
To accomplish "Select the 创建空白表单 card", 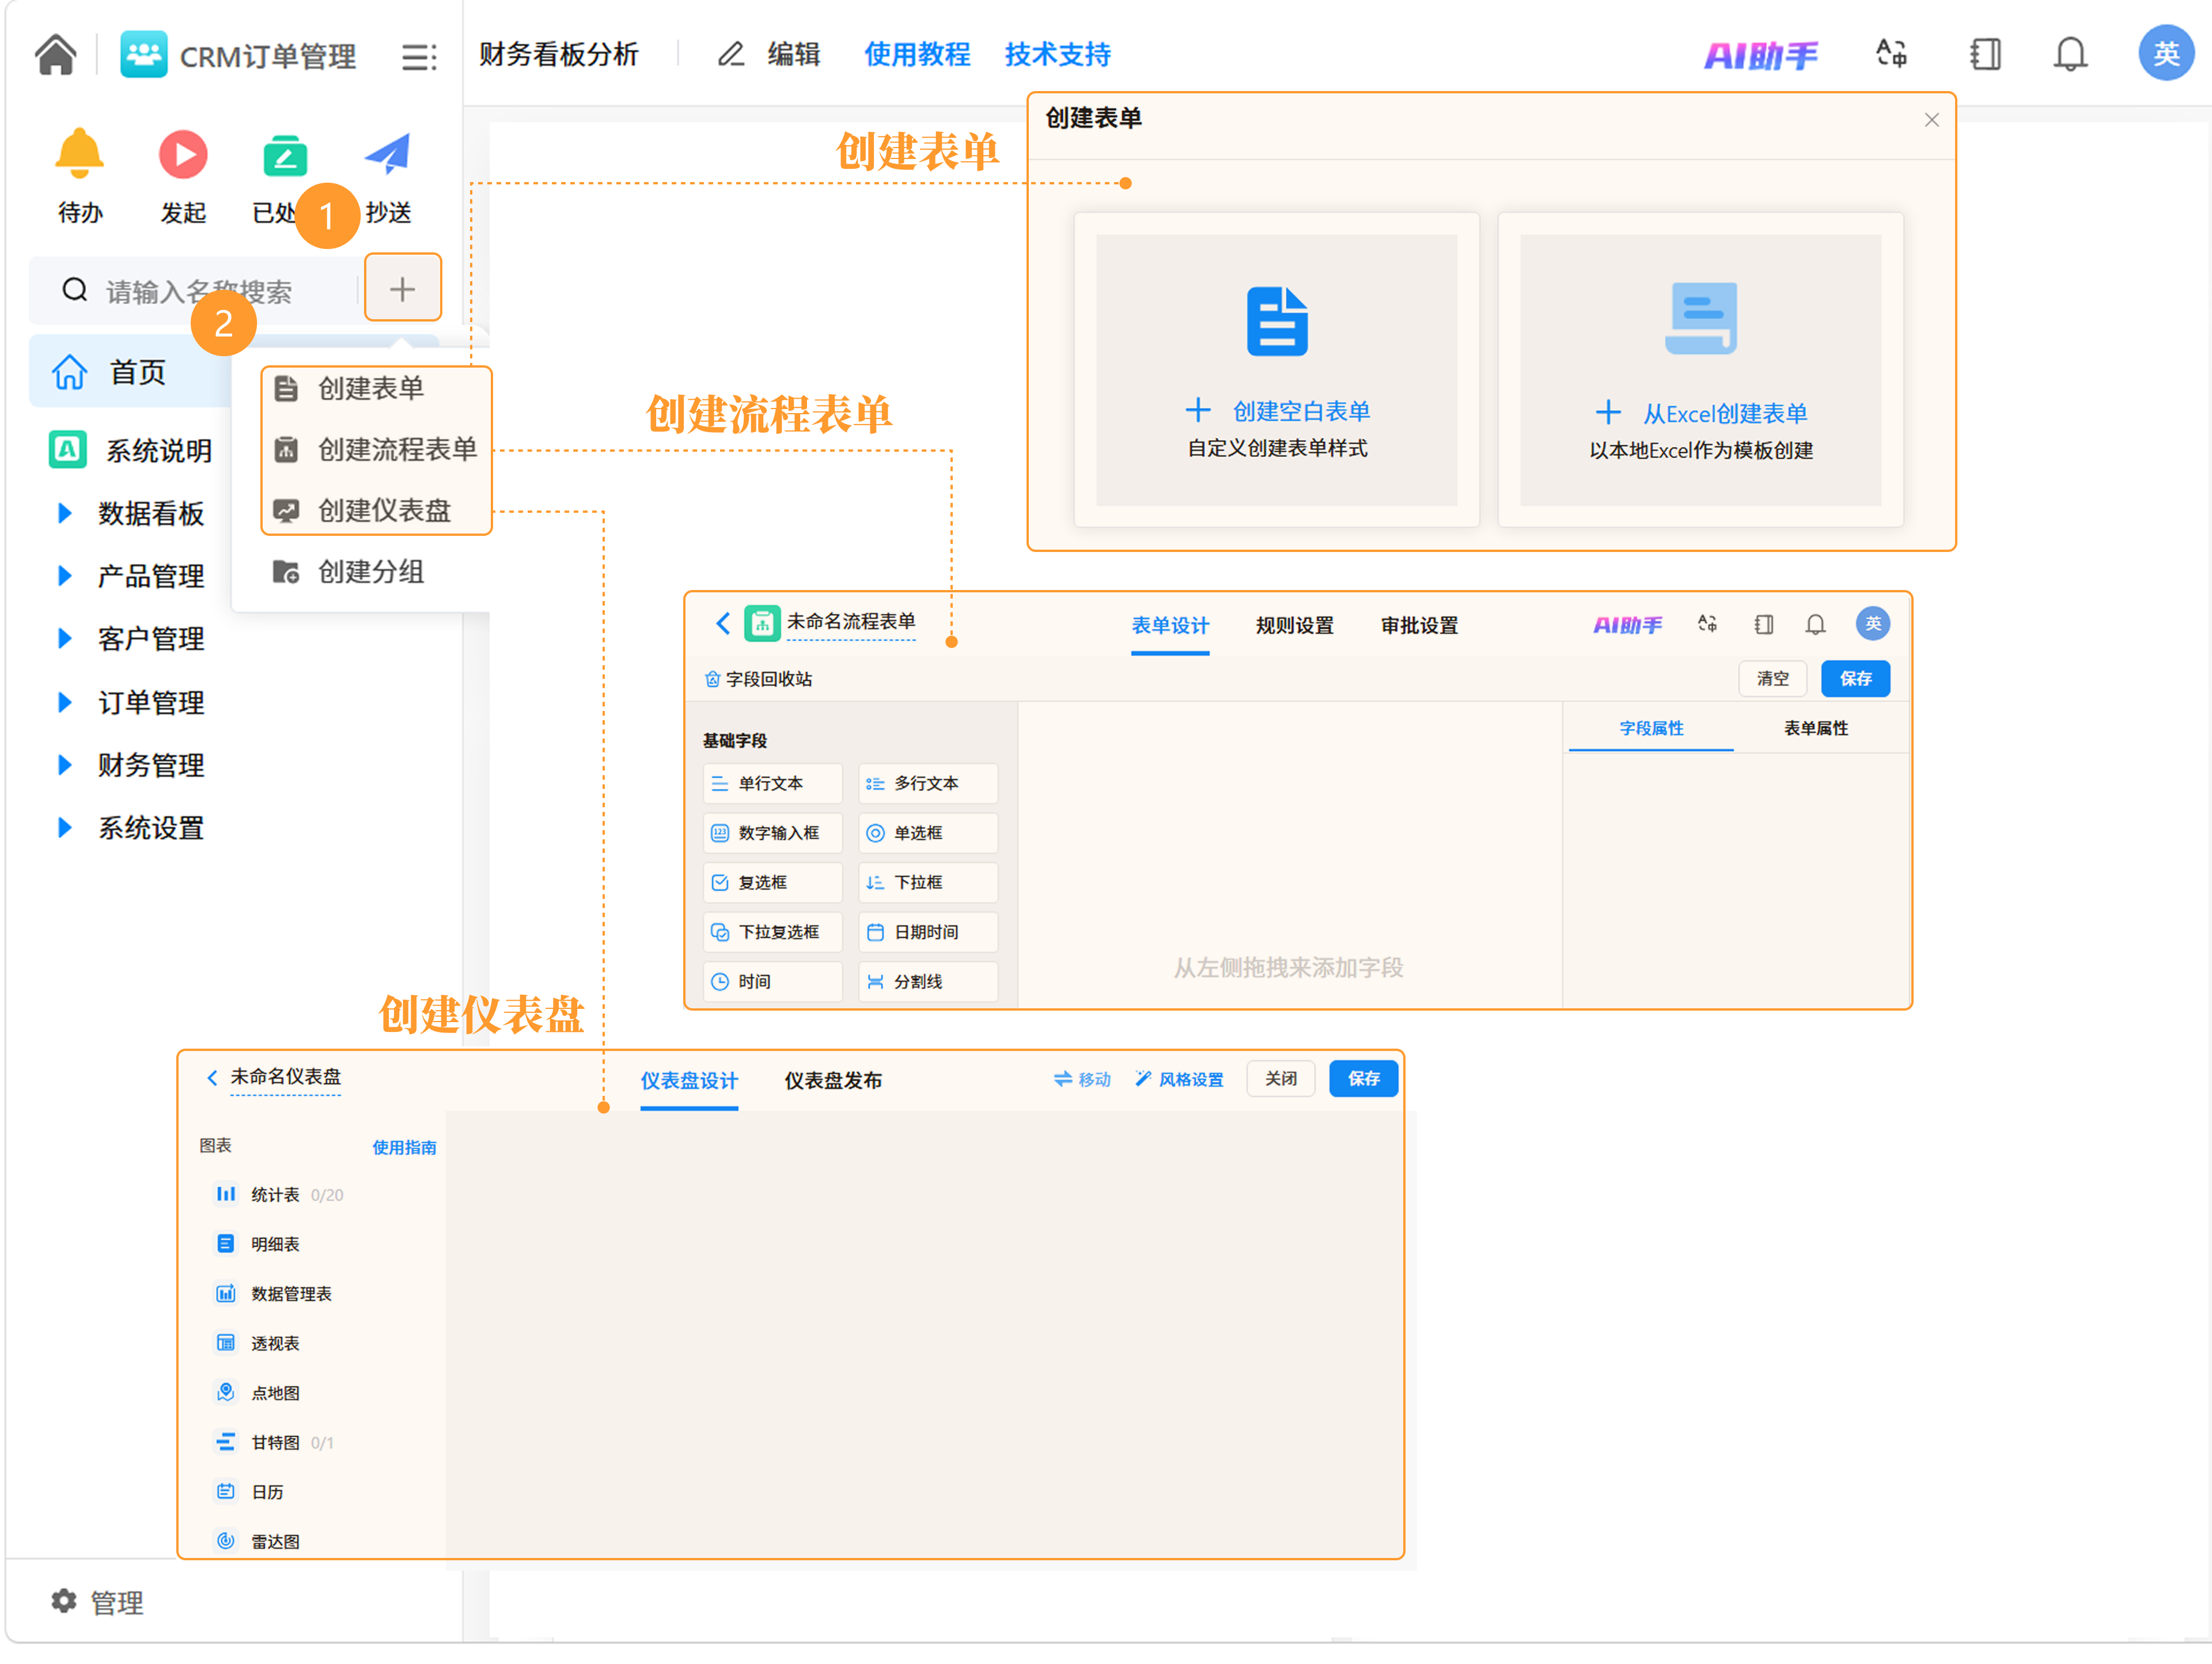I will click(1276, 370).
